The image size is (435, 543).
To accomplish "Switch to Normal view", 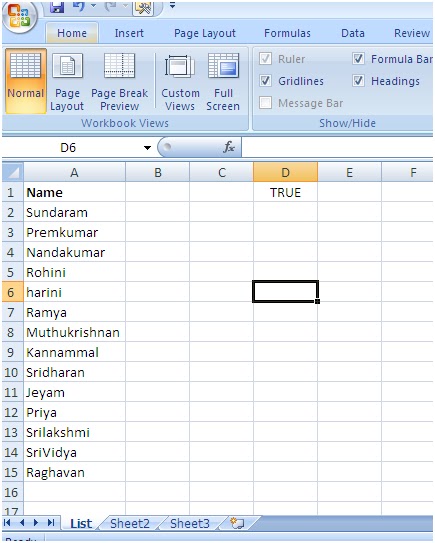I will coord(26,81).
